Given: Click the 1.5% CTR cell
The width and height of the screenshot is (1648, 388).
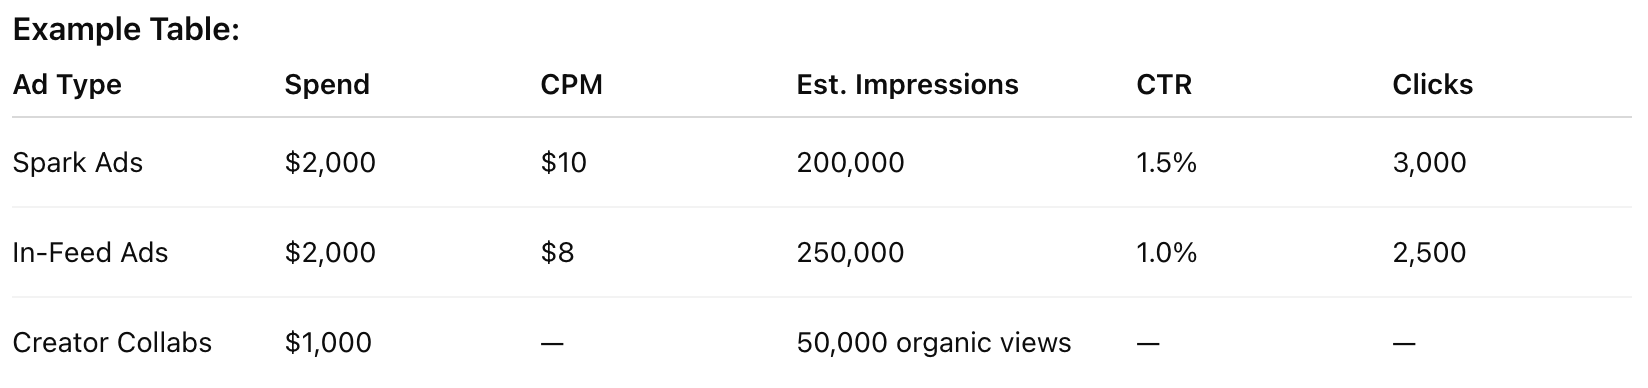Looking at the screenshot, I should tap(1167, 162).
